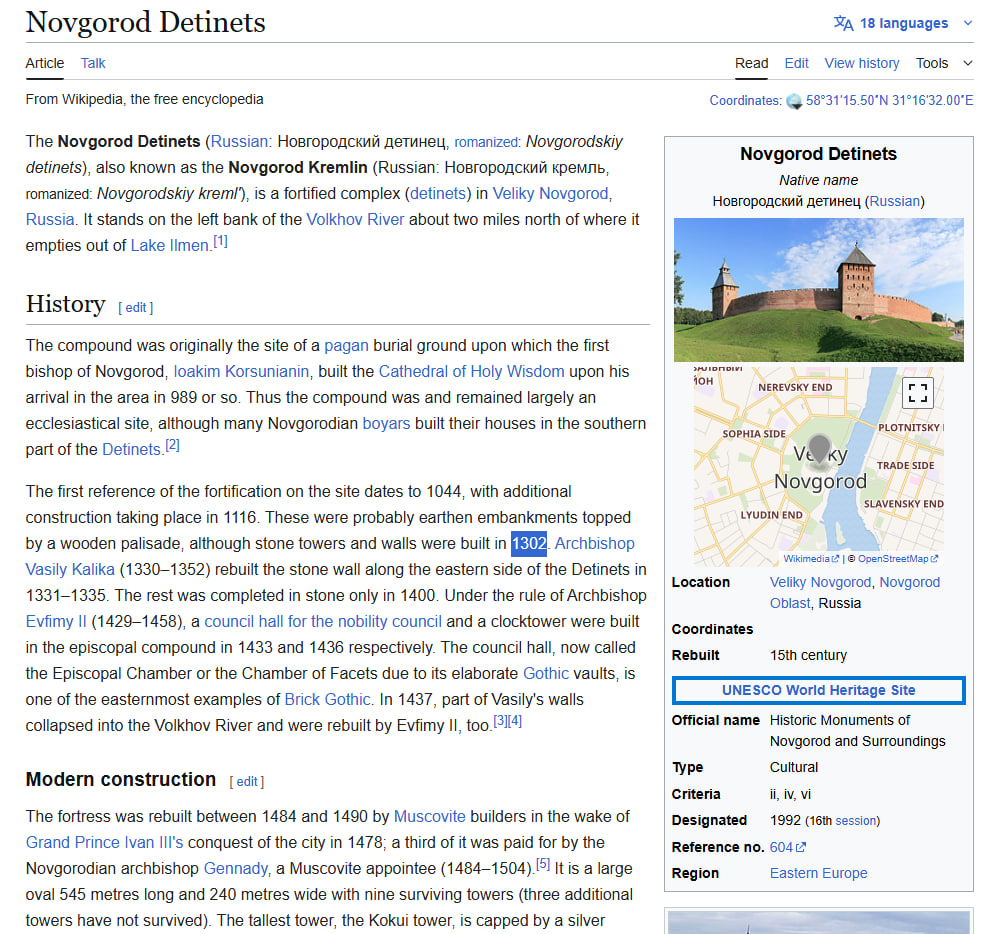986x934 pixels.
Task: Jump to footnote reference [3]
Action: tap(501, 721)
